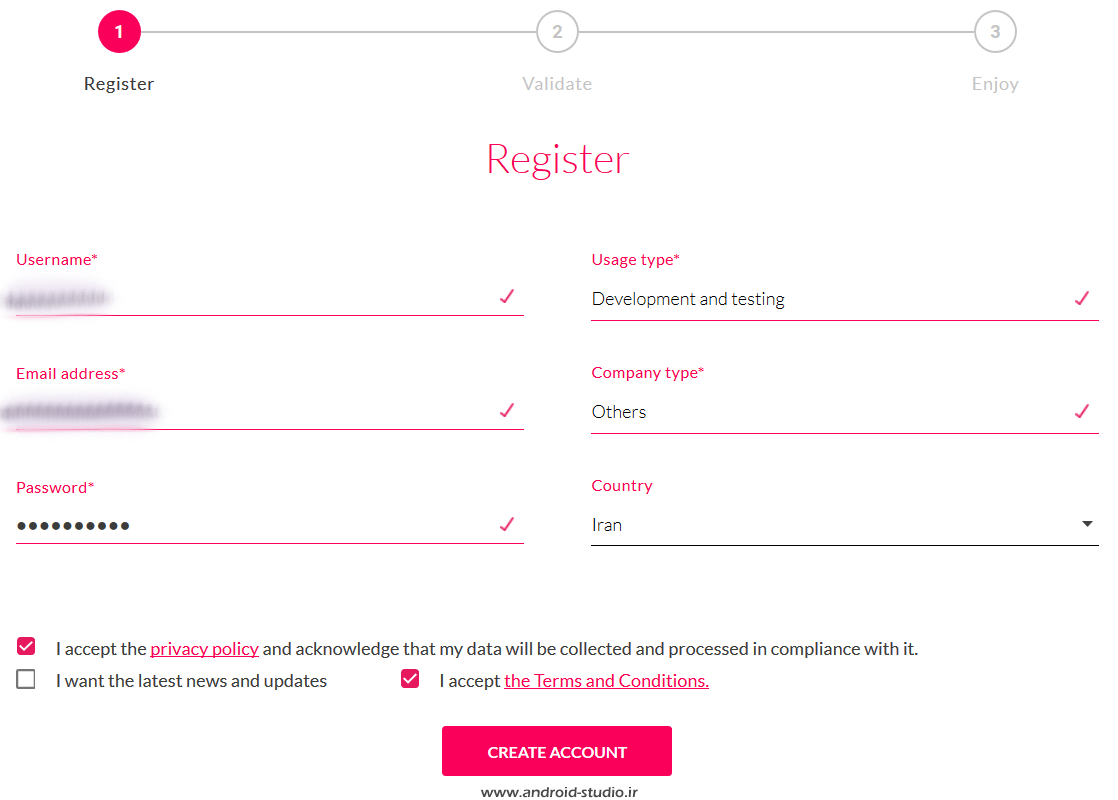Uncheck the privacy policy acceptance checkbox
Screen dimensions: 1118x800
click(x=26, y=647)
